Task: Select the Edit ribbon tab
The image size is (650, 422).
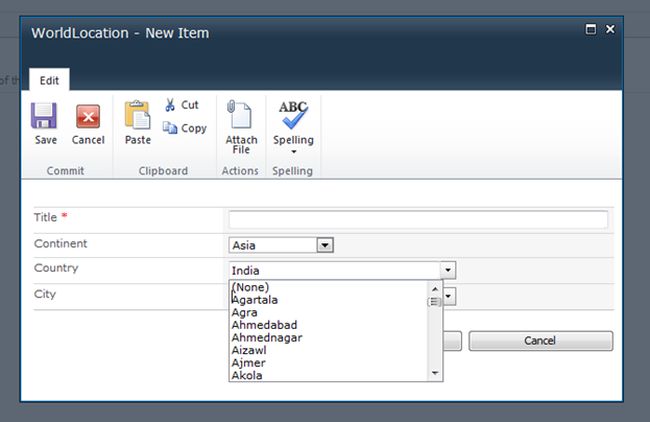Action: [49, 80]
